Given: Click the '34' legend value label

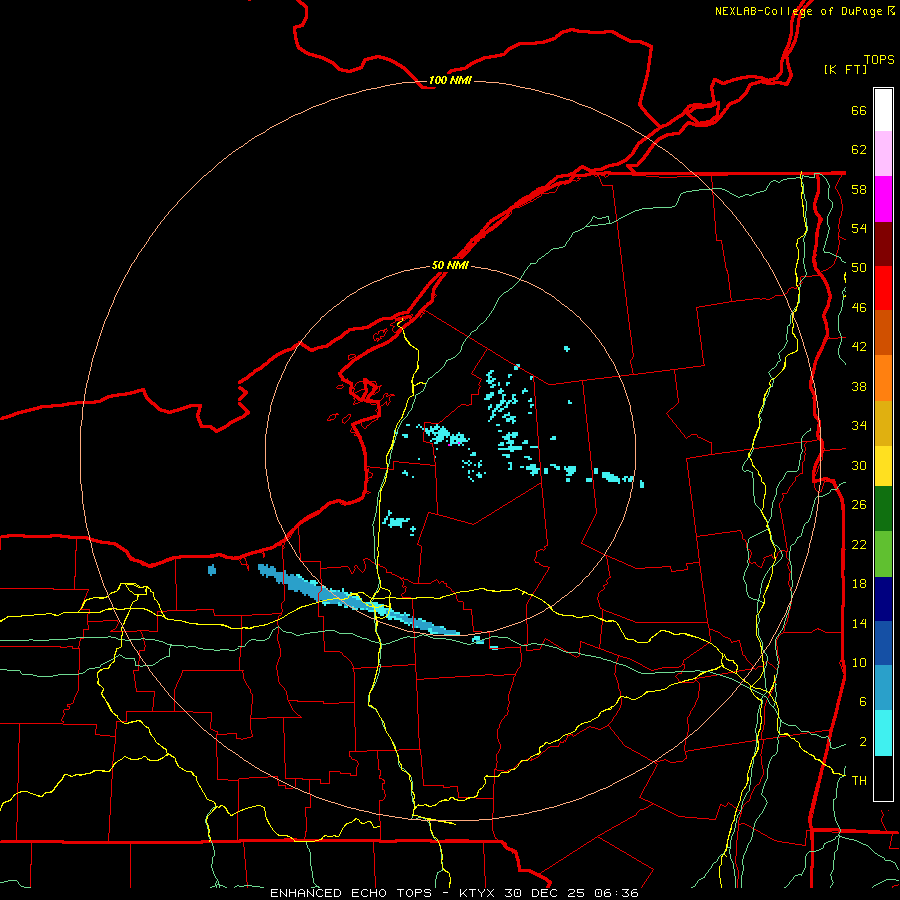Looking at the screenshot, I should [x=859, y=426].
